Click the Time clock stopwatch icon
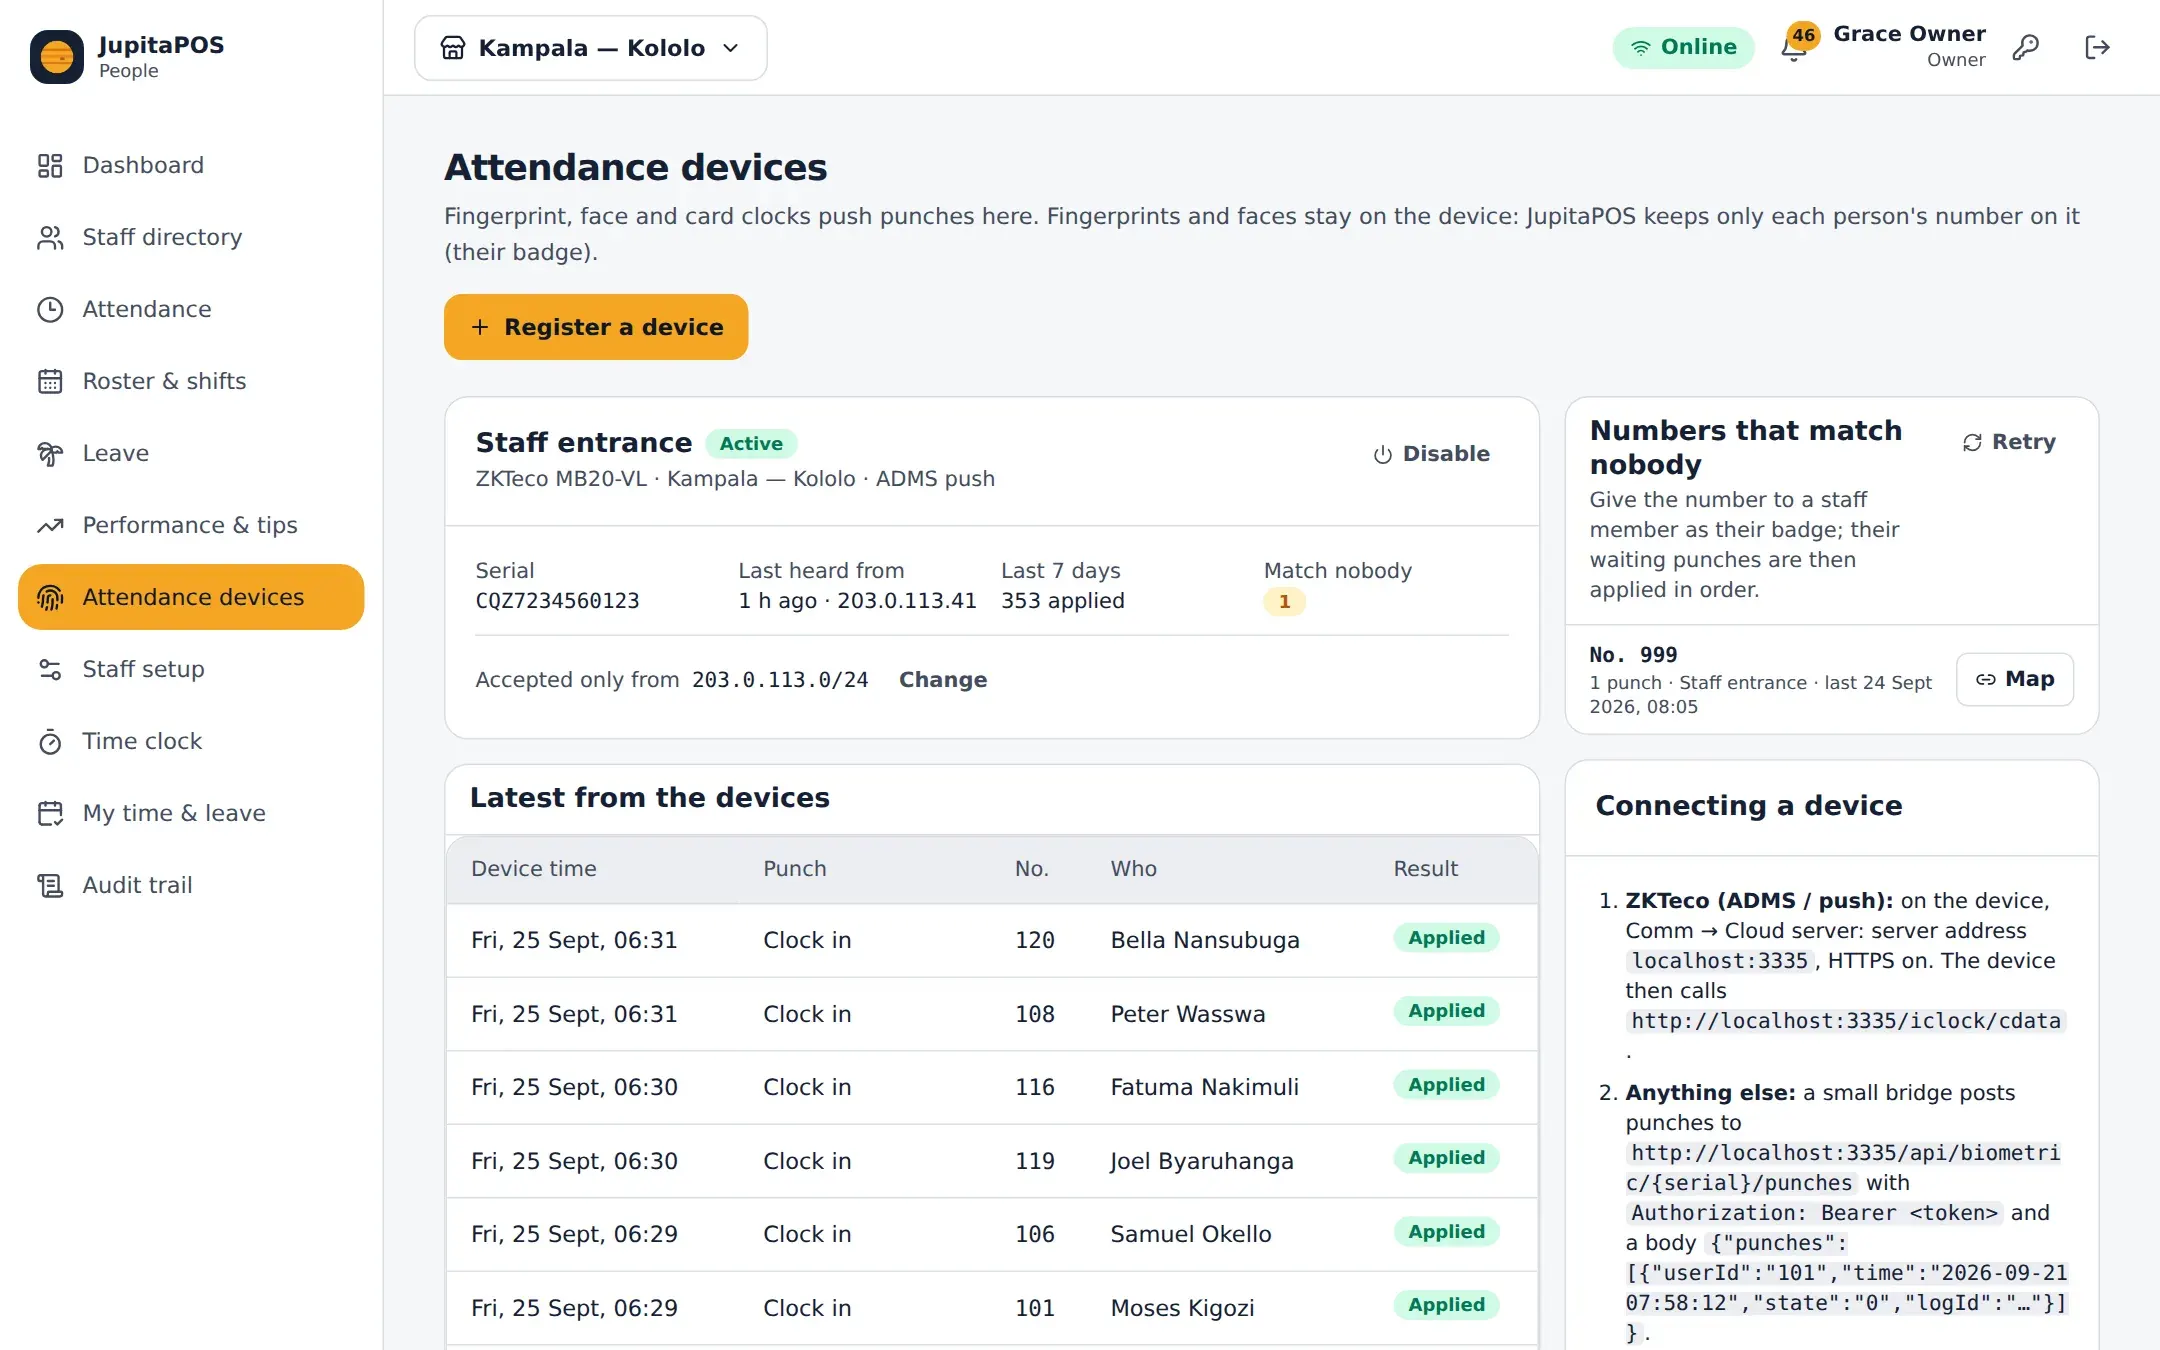The image size is (2160, 1350). 50,742
